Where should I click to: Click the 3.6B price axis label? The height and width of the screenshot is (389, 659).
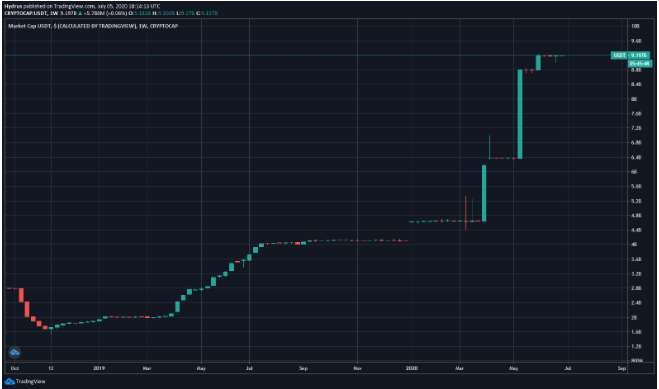(x=636, y=259)
